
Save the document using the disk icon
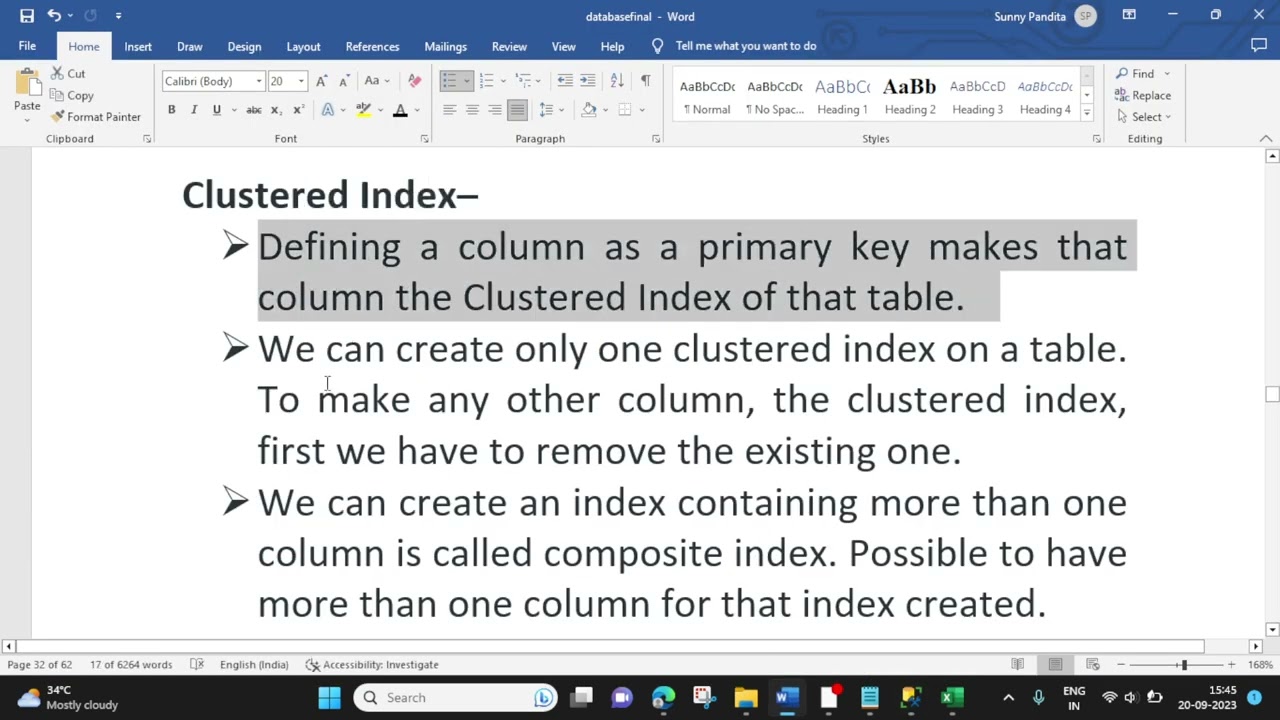[27, 16]
